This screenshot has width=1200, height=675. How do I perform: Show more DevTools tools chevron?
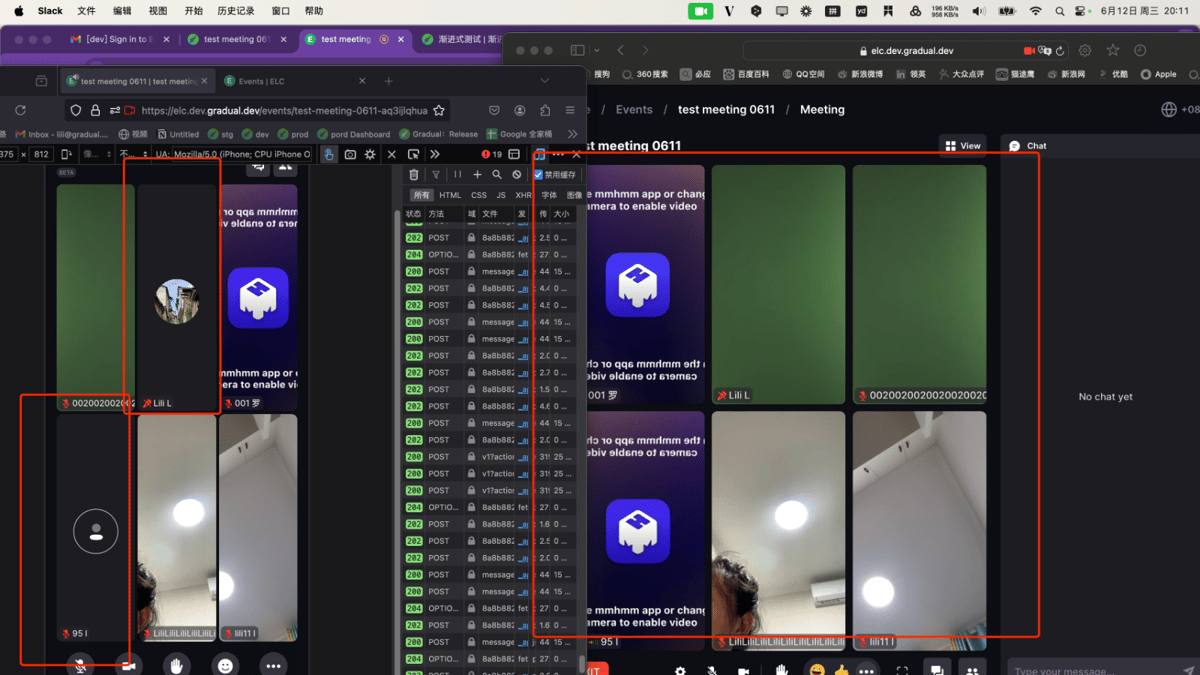coord(435,155)
